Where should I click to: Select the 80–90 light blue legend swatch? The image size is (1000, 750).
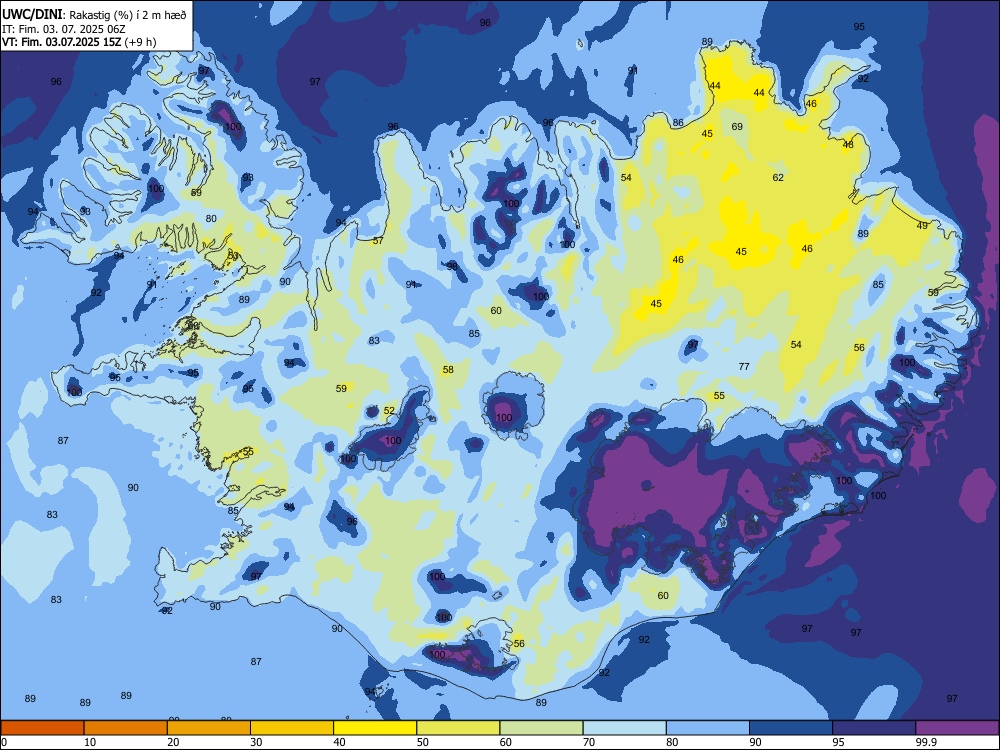pyautogui.click(x=708, y=728)
